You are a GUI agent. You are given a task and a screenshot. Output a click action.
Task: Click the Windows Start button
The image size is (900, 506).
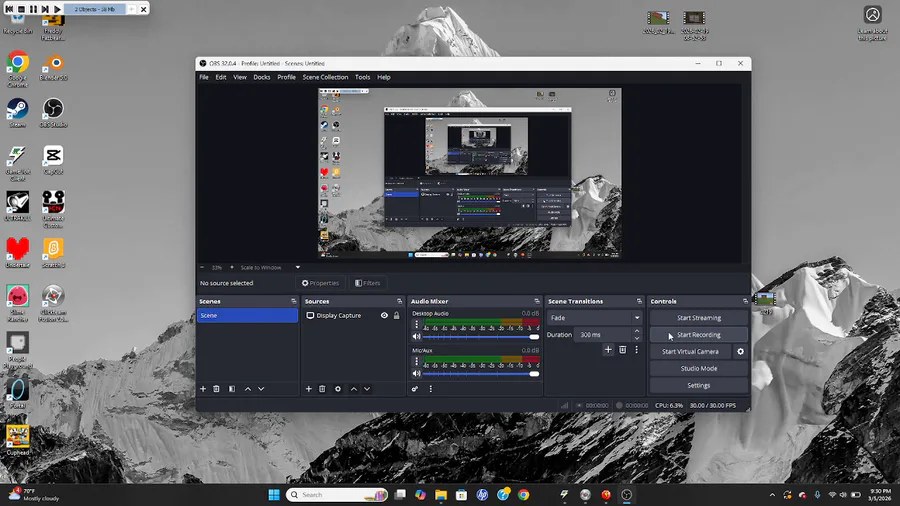274,495
